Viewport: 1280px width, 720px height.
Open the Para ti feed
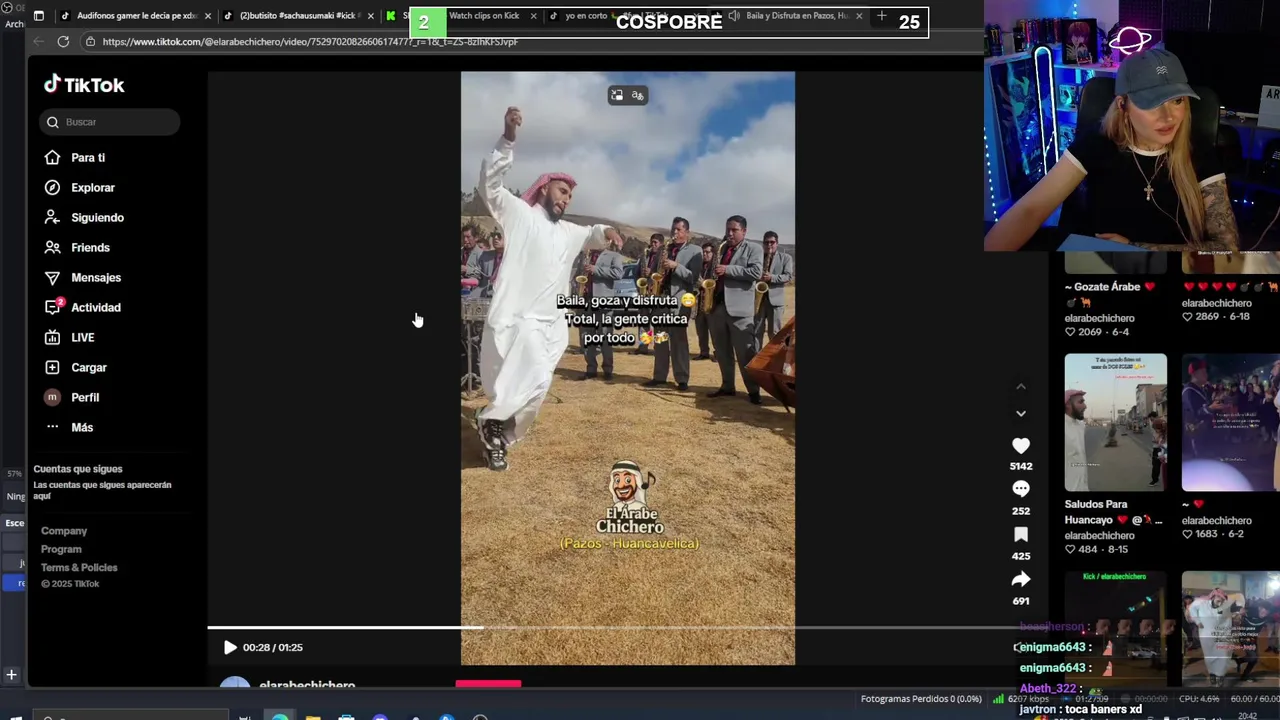pos(88,158)
